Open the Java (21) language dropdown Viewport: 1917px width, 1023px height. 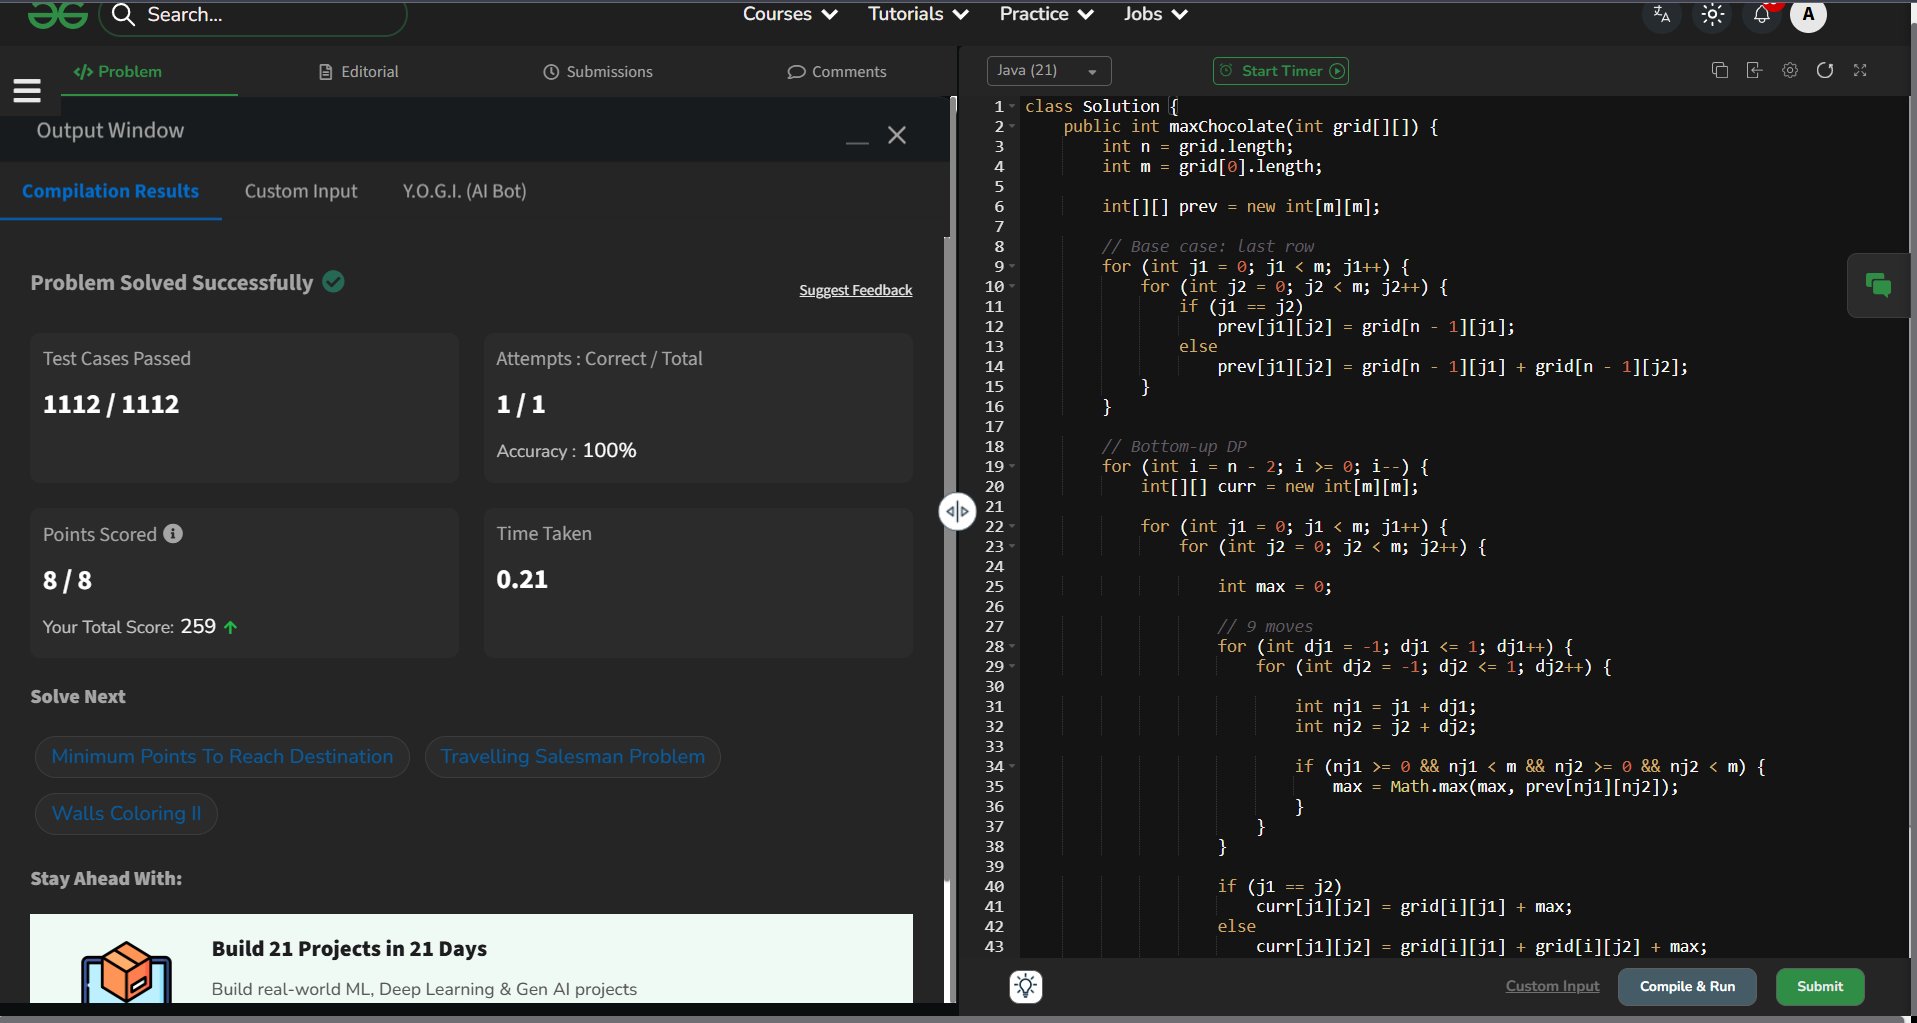[1048, 71]
